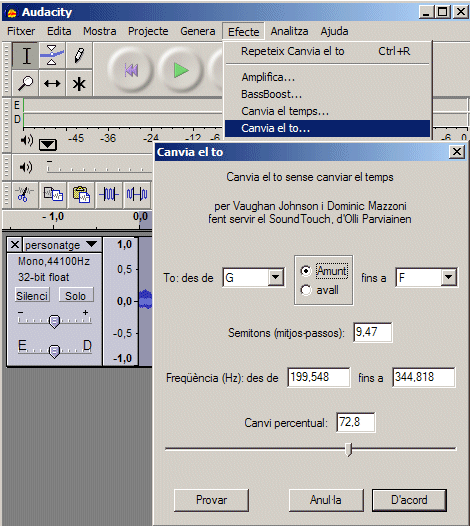Click the mixer toolbar volume speaker icon
470x526 pixels.
point(26,167)
